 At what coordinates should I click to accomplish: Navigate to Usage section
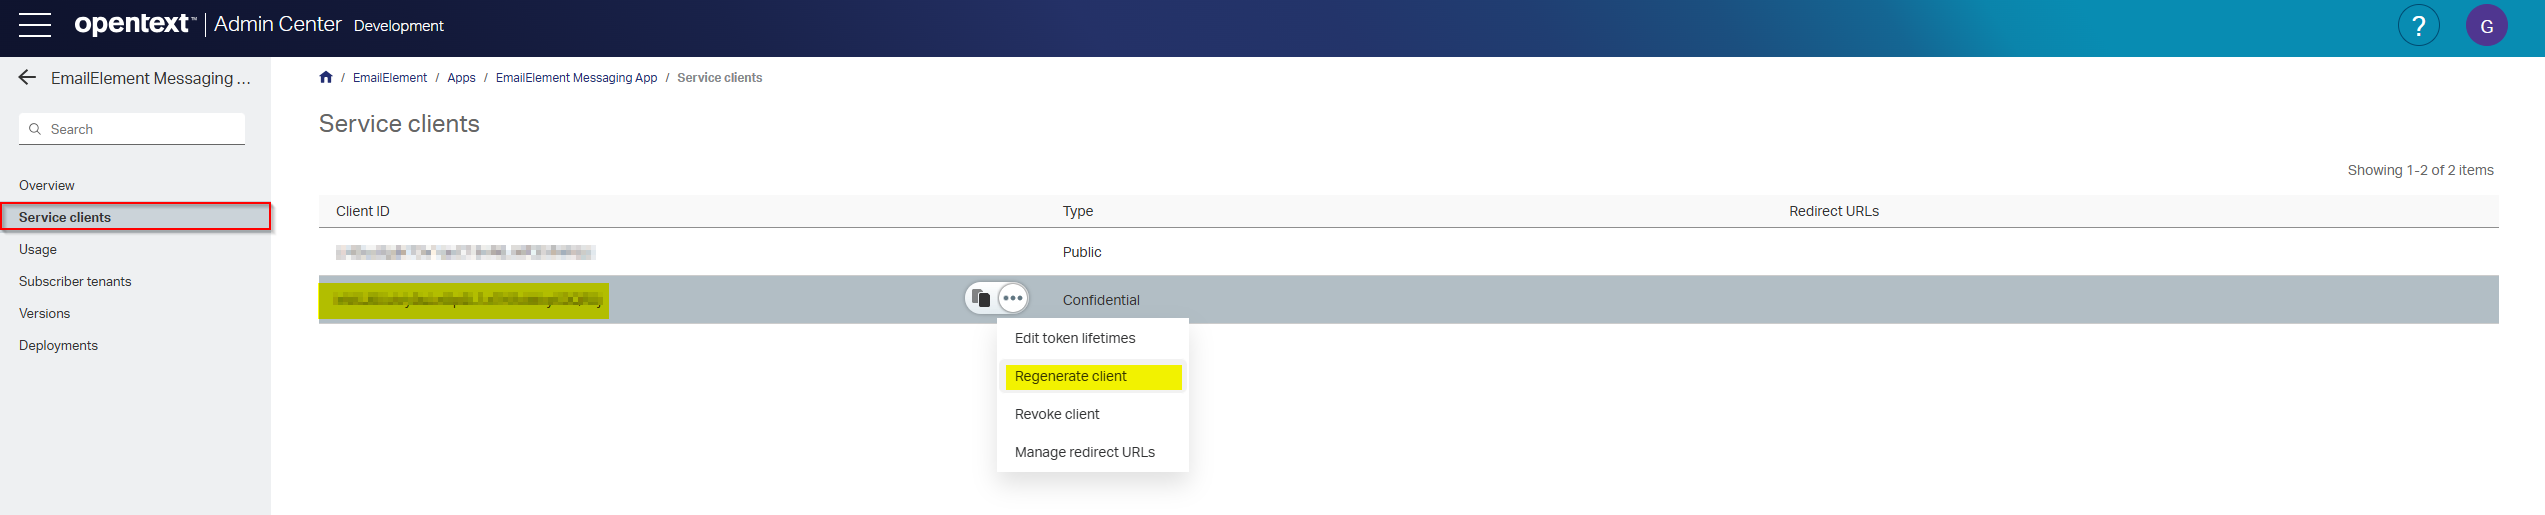pyautogui.click(x=38, y=250)
